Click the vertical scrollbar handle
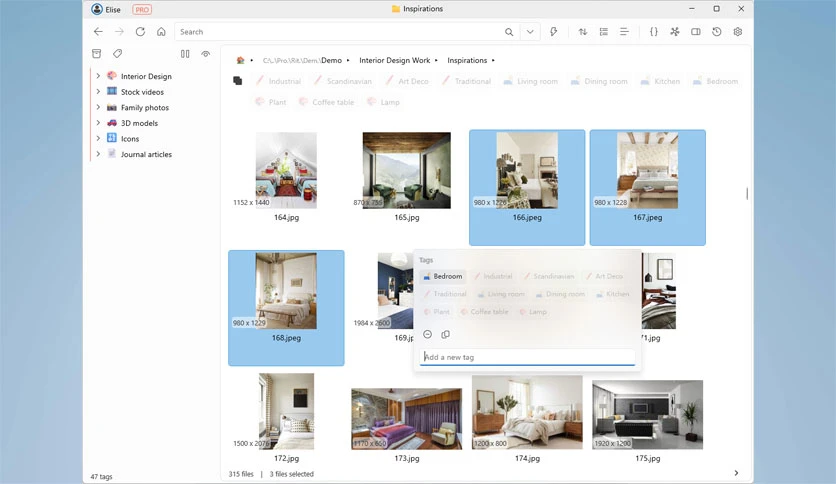This screenshot has height=484, width=836. pyautogui.click(x=747, y=193)
